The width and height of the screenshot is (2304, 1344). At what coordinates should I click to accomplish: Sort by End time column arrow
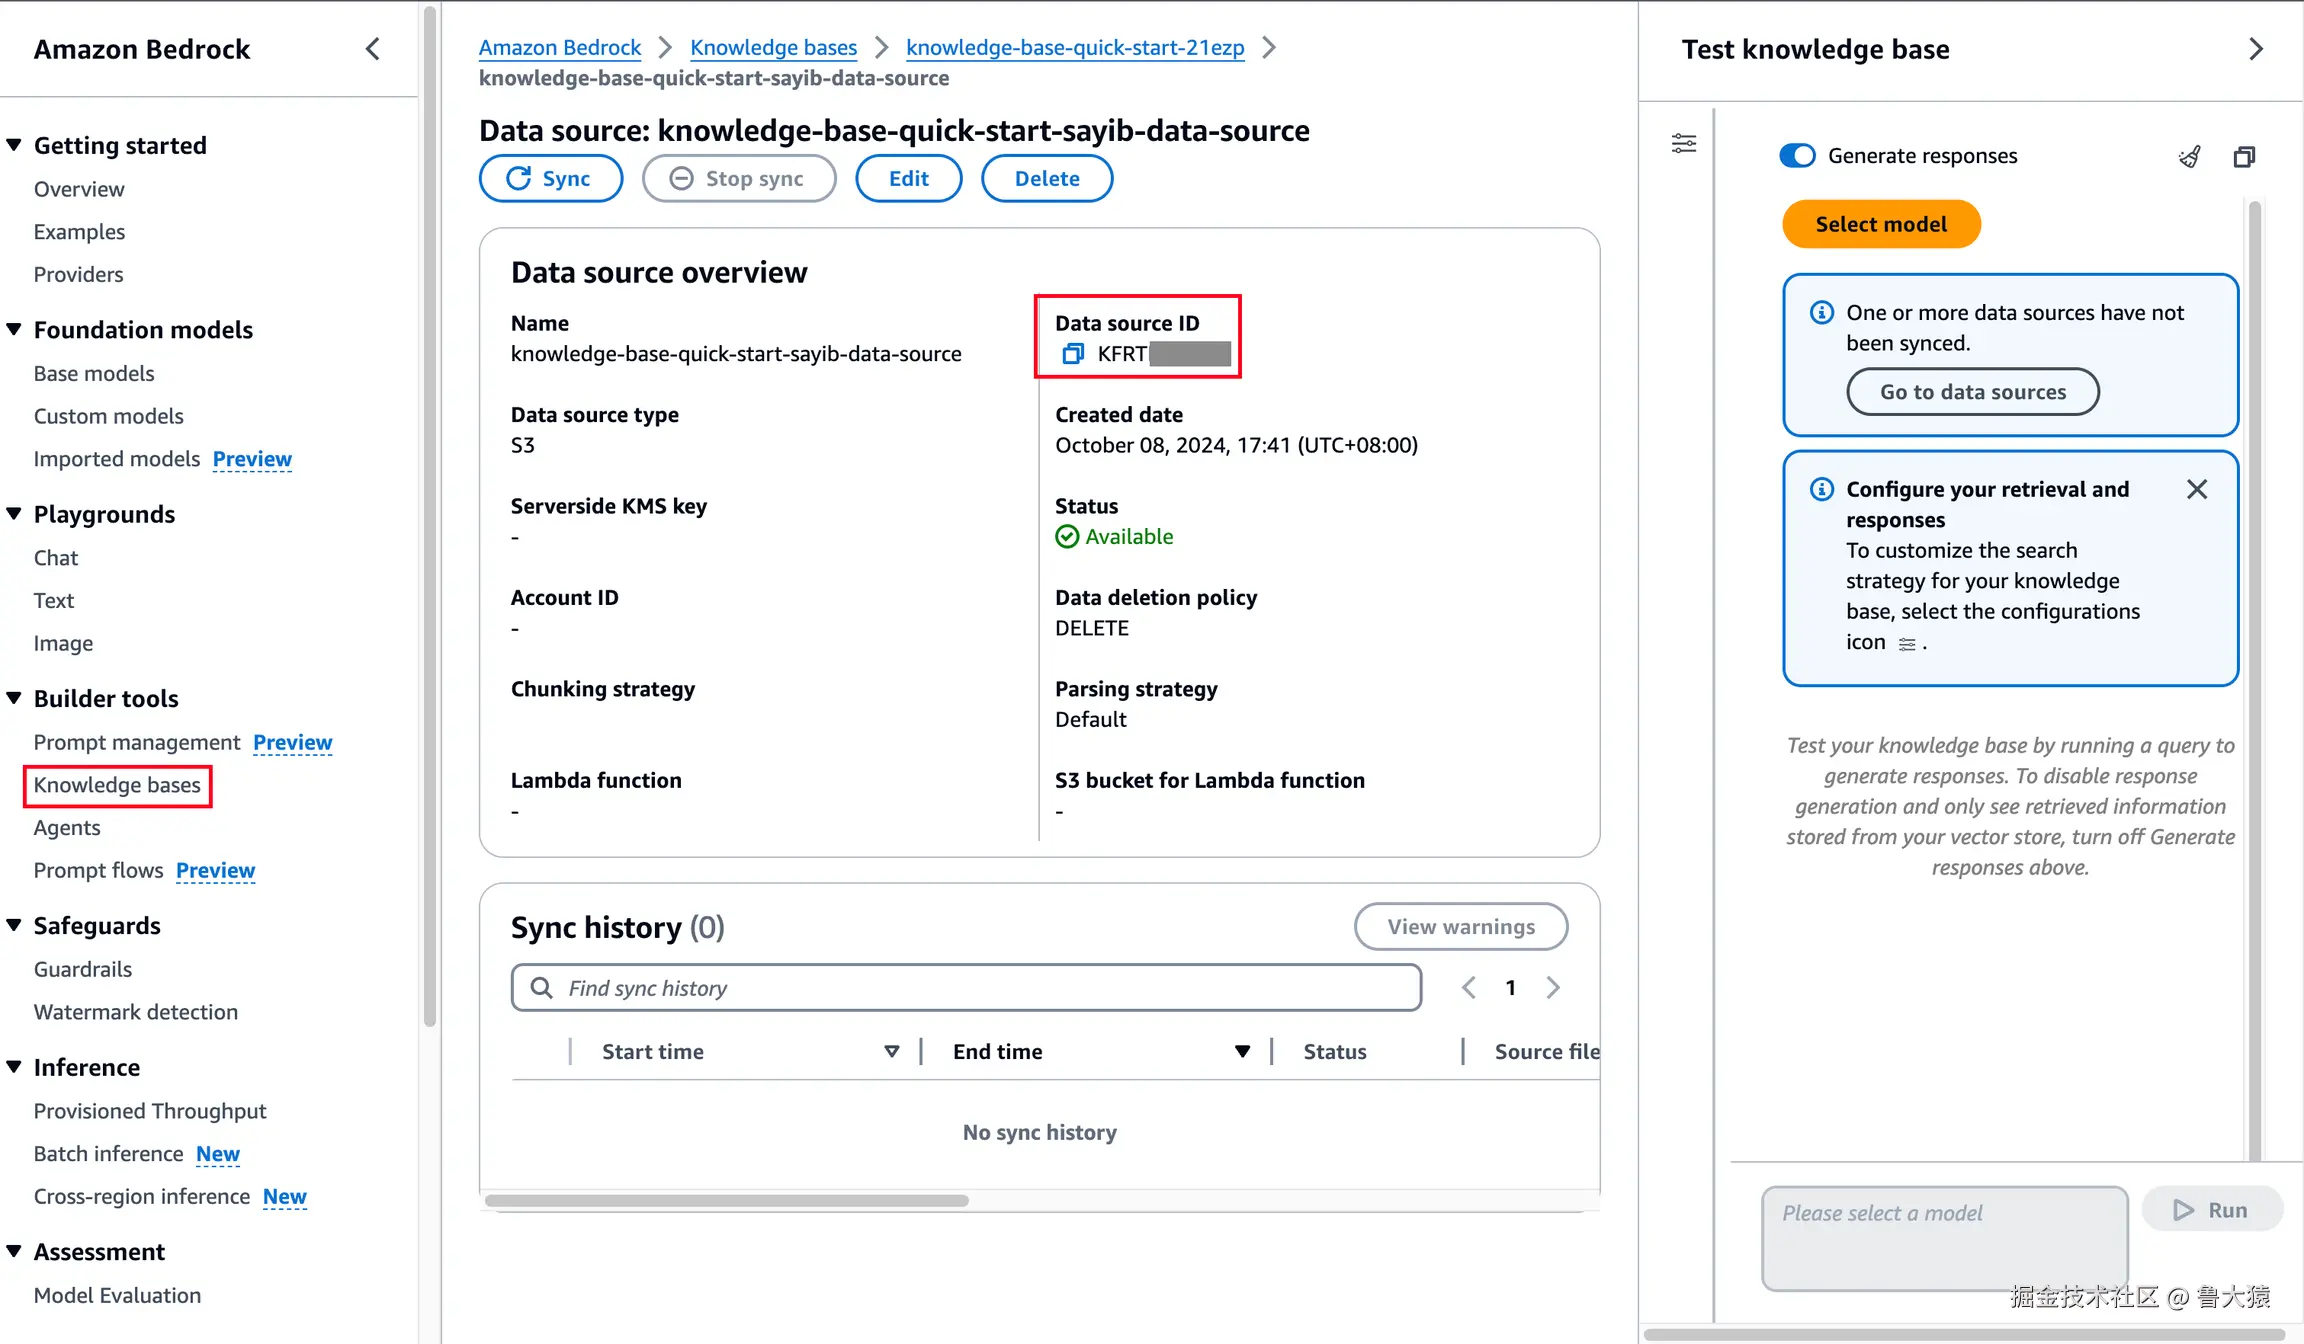[x=1242, y=1051]
